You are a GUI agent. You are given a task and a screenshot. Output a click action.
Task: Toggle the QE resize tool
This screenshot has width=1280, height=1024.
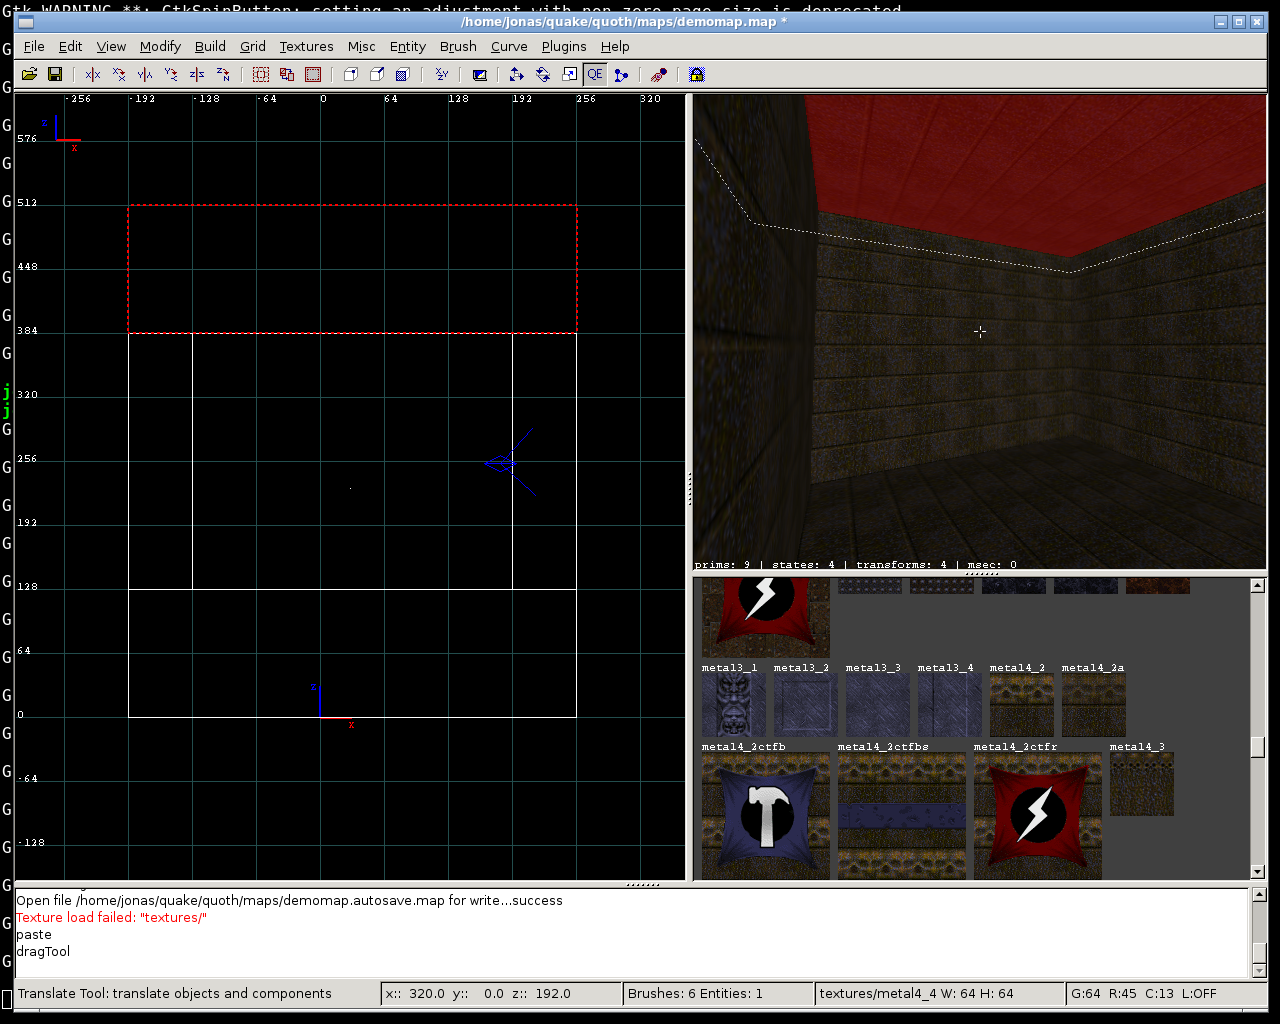(595, 74)
